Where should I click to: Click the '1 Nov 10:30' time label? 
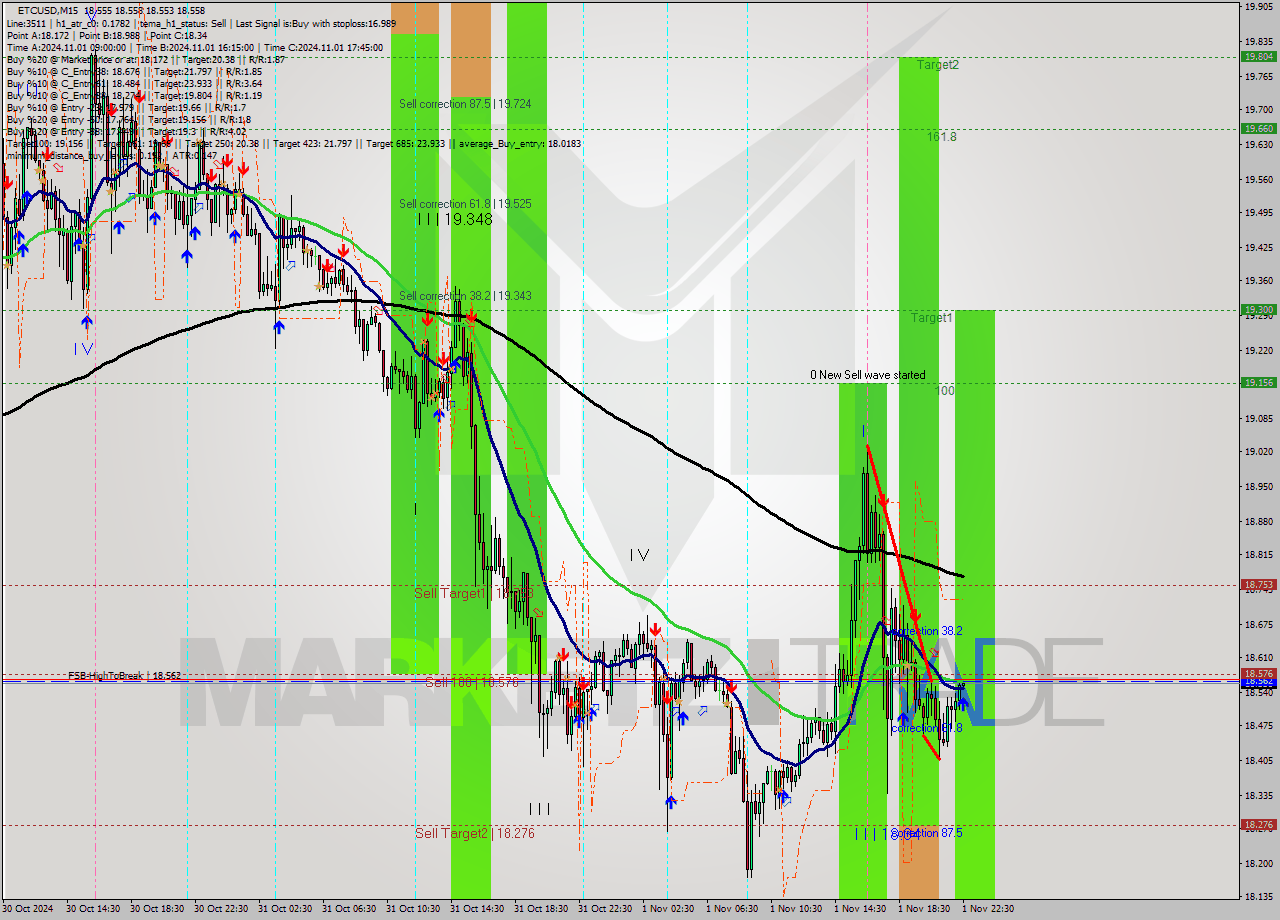(x=797, y=909)
